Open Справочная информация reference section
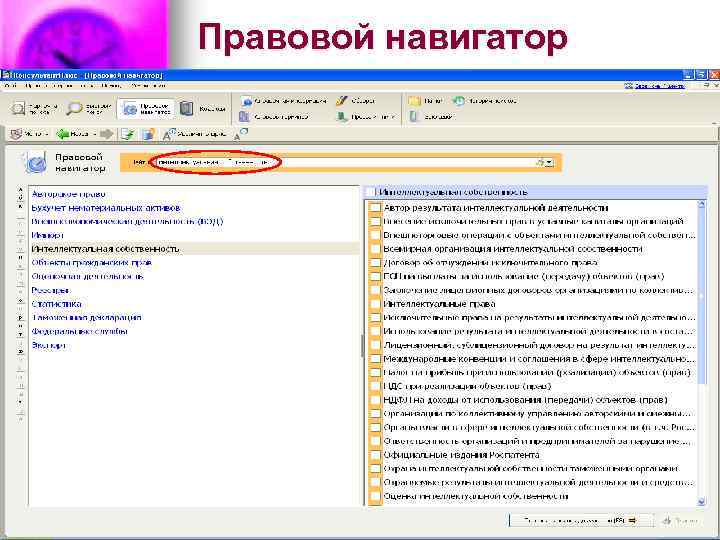Image resolution: width=720 pixels, height=540 pixels. 284,101
